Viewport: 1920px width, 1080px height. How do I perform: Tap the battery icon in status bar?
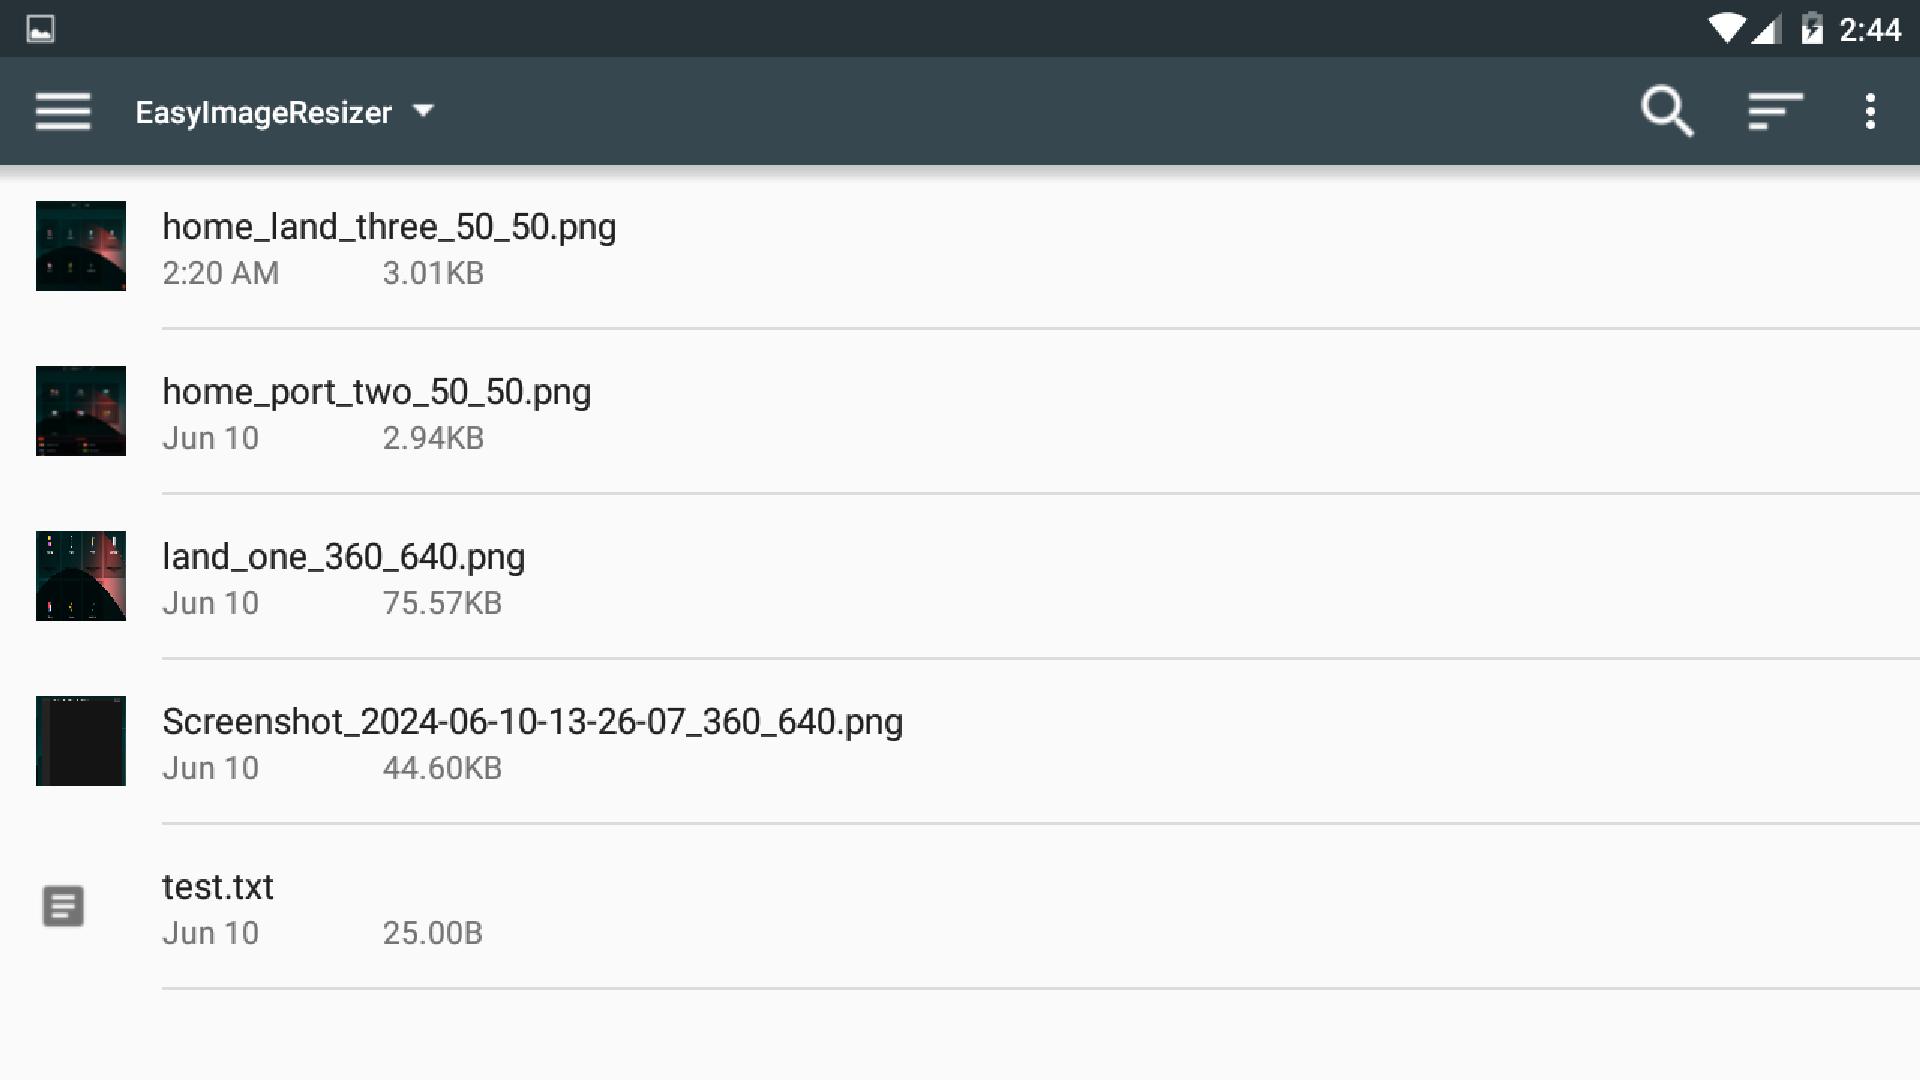(x=1812, y=29)
